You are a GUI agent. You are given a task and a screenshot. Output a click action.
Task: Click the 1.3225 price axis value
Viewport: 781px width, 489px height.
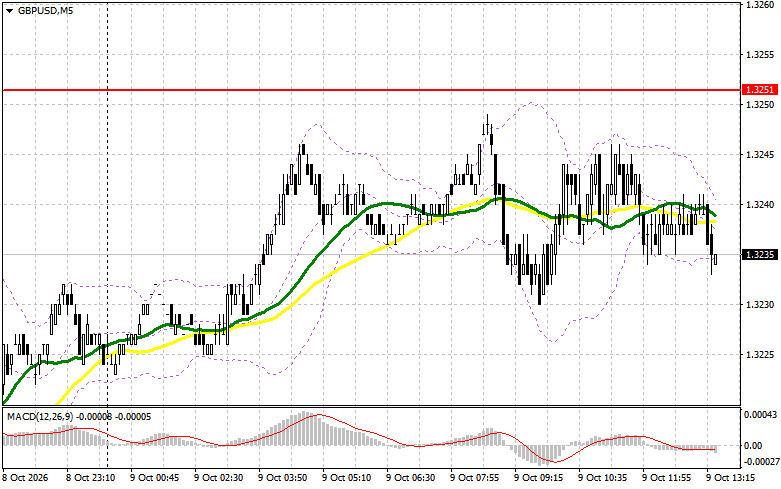(760, 355)
